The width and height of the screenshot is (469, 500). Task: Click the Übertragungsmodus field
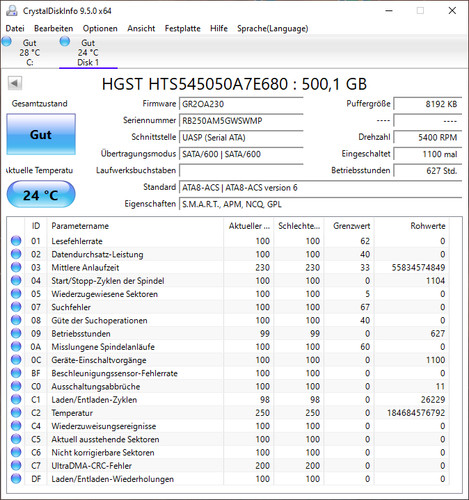241,154
